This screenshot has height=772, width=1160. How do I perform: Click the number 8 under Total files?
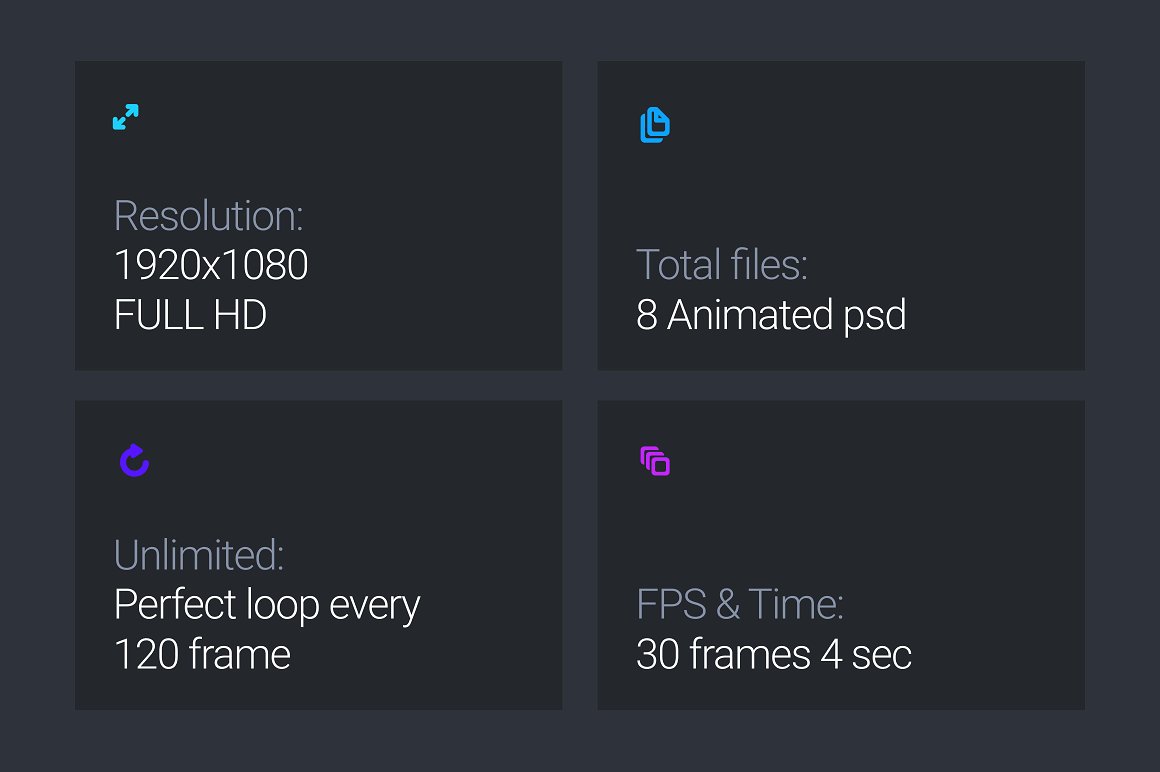click(x=647, y=315)
